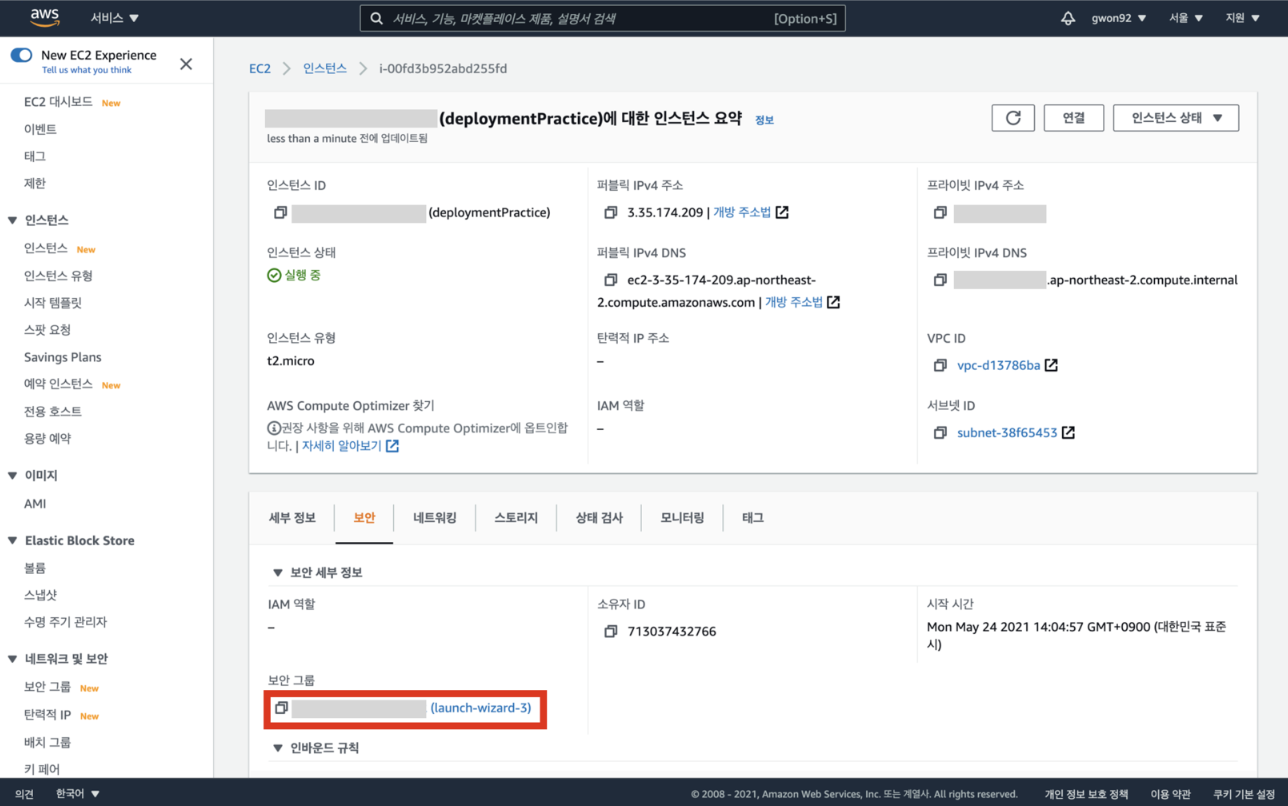Open 보안 그룹 in sidebar
The height and width of the screenshot is (806, 1288).
click(48, 688)
